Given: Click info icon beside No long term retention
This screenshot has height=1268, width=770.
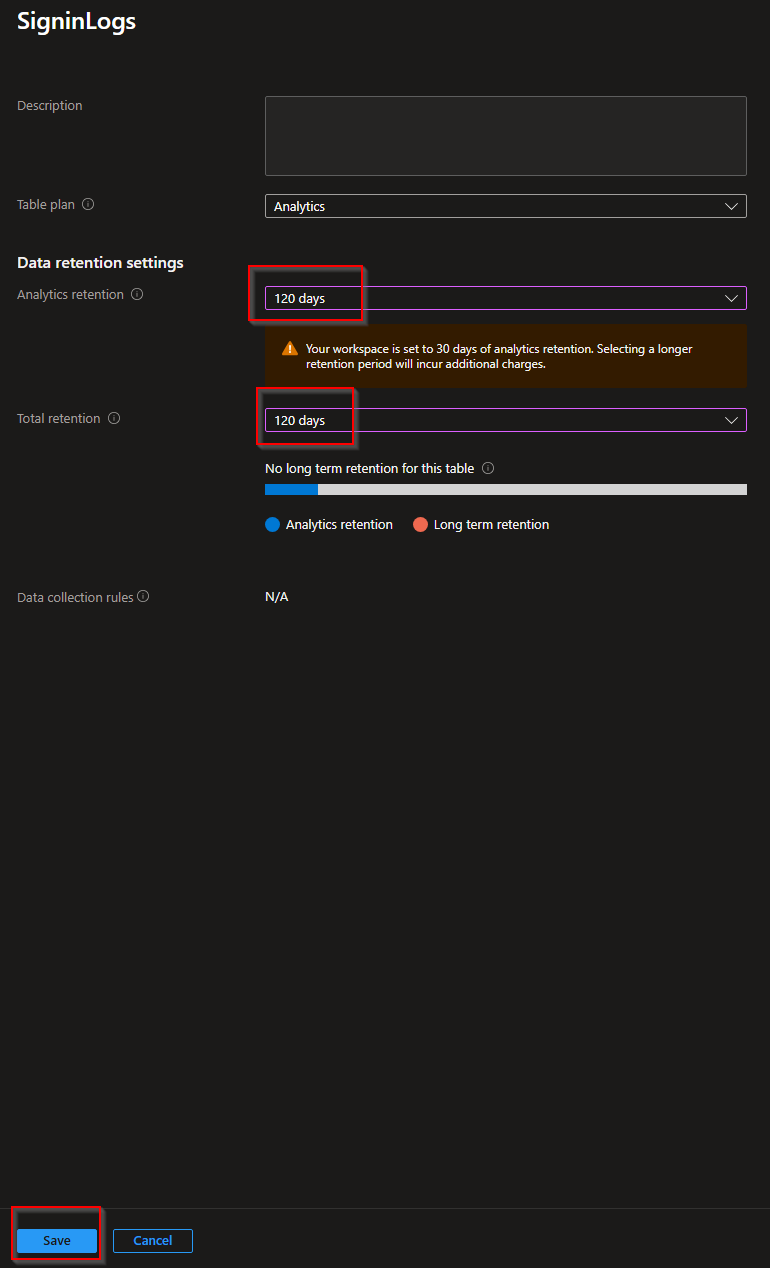Looking at the screenshot, I should pyautogui.click(x=488, y=468).
